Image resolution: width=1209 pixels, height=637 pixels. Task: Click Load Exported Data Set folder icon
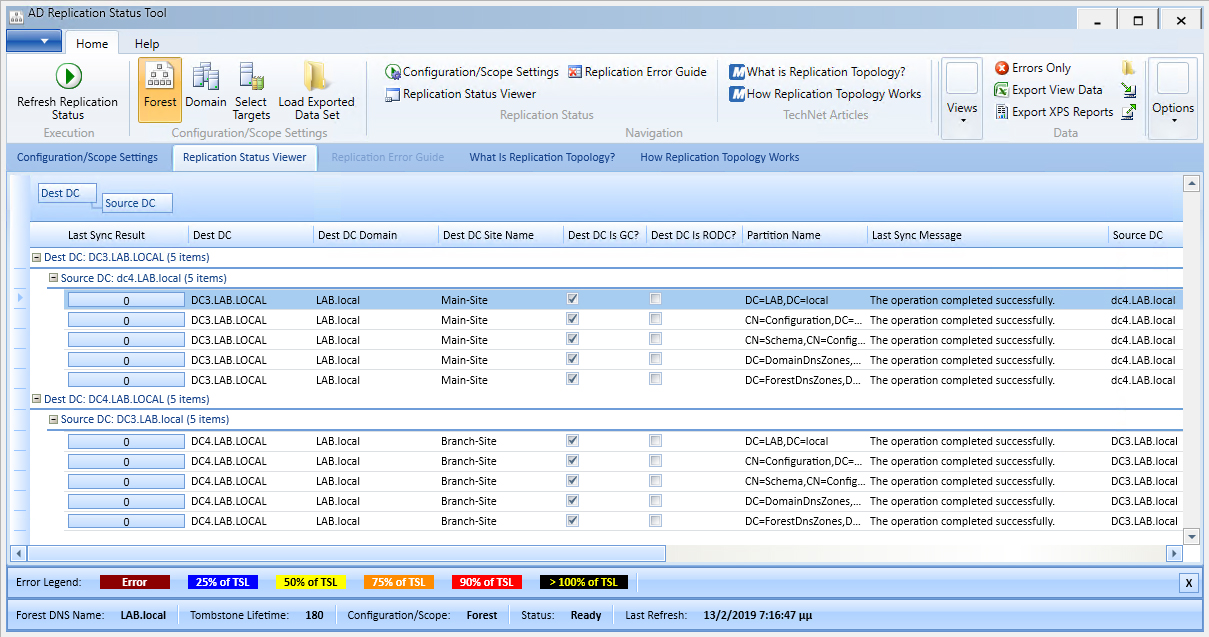(316, 77)
